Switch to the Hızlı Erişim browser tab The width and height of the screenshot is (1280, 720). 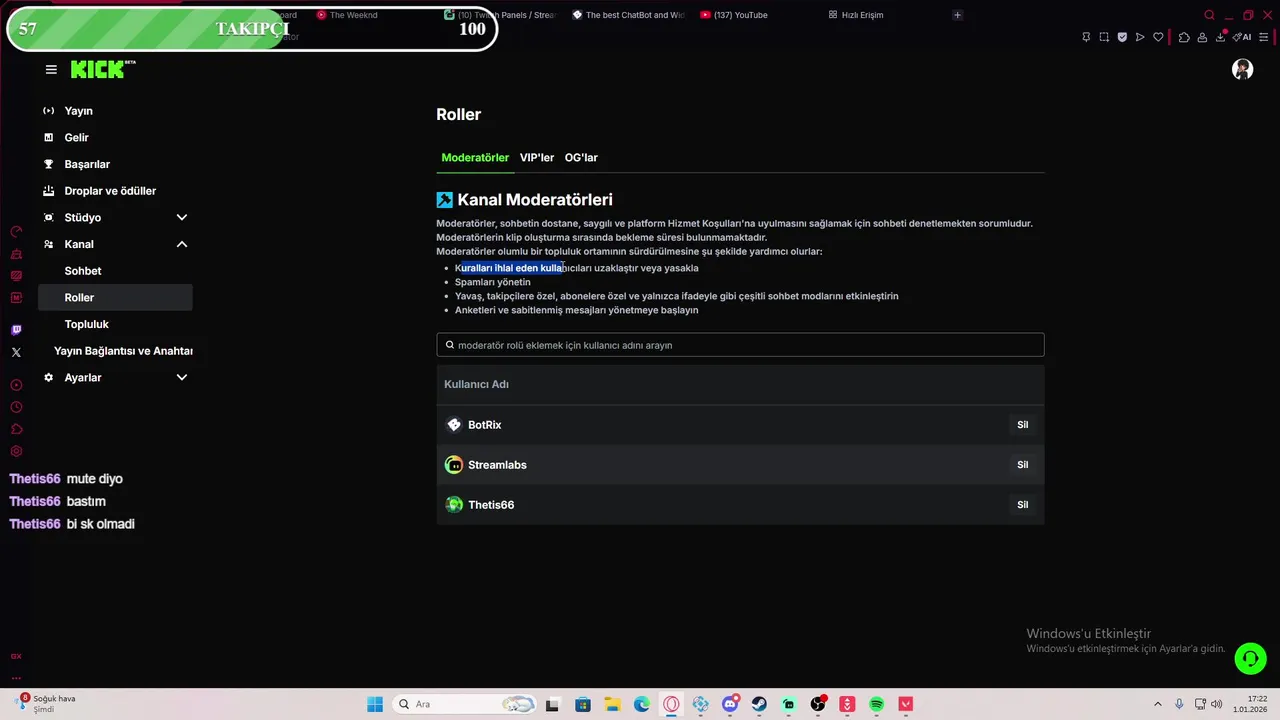coord(857,15)
